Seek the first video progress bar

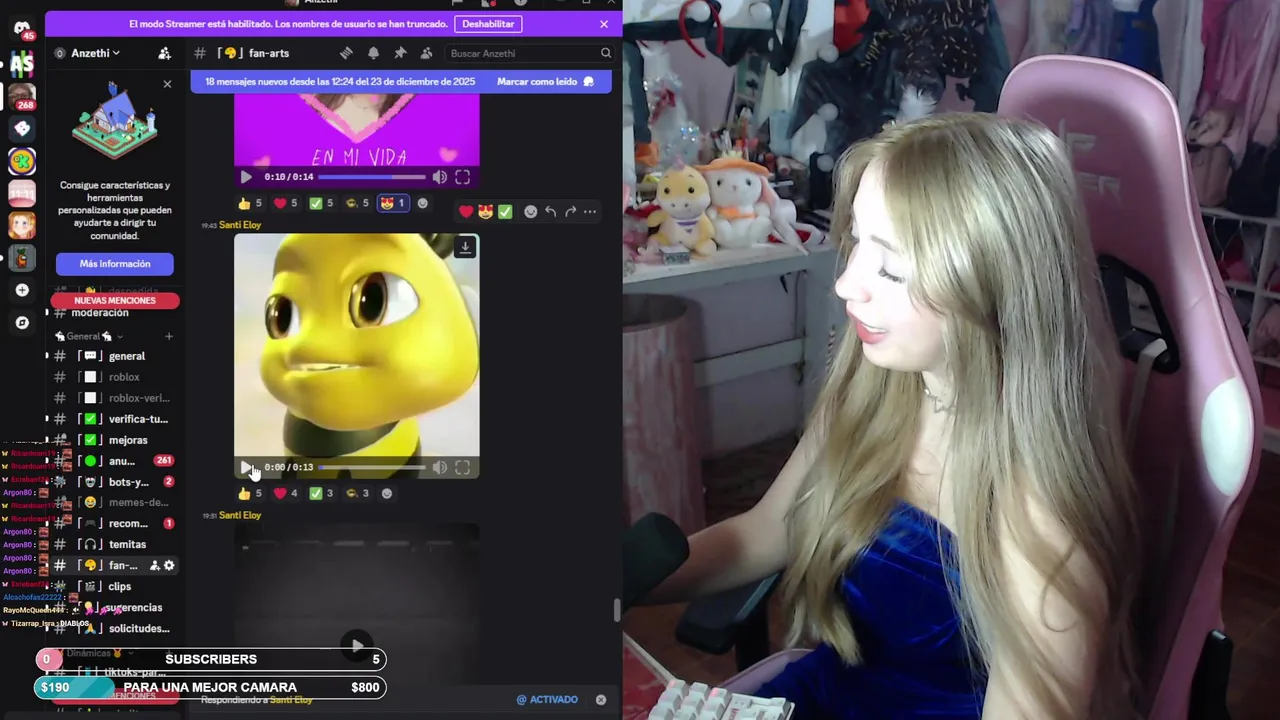(x=371, y=177)
